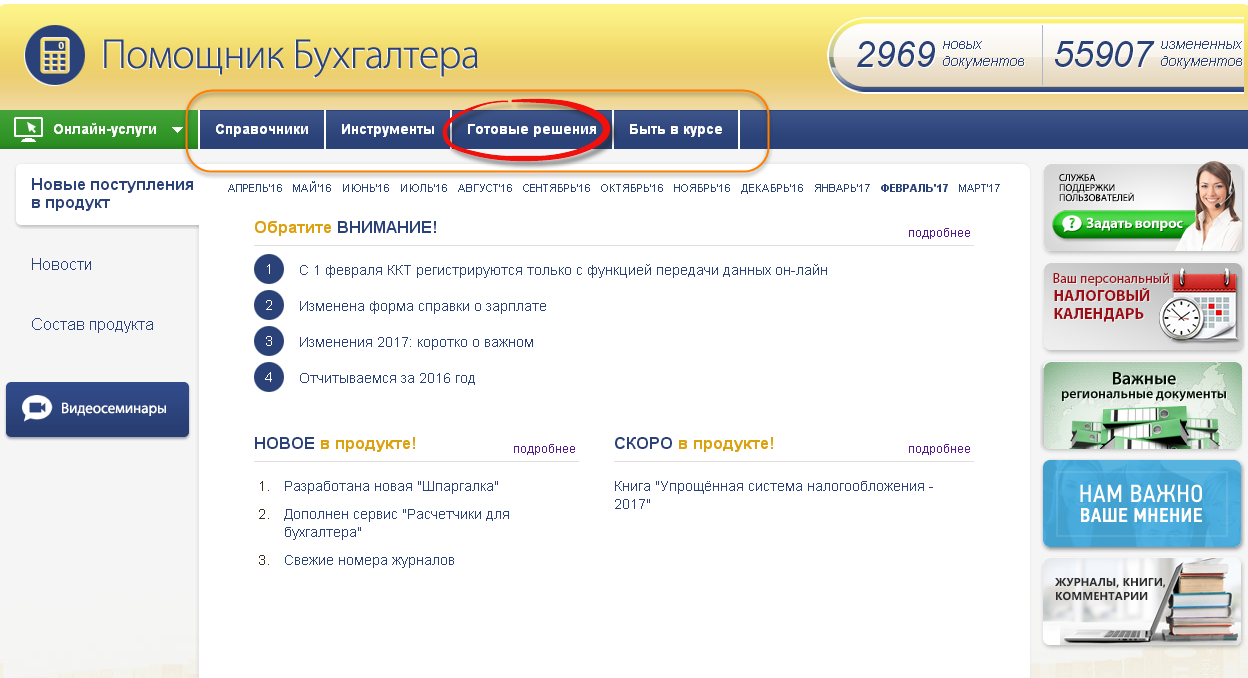Select month ЯНВАРЬ'17 in timeline

[841, 188]
